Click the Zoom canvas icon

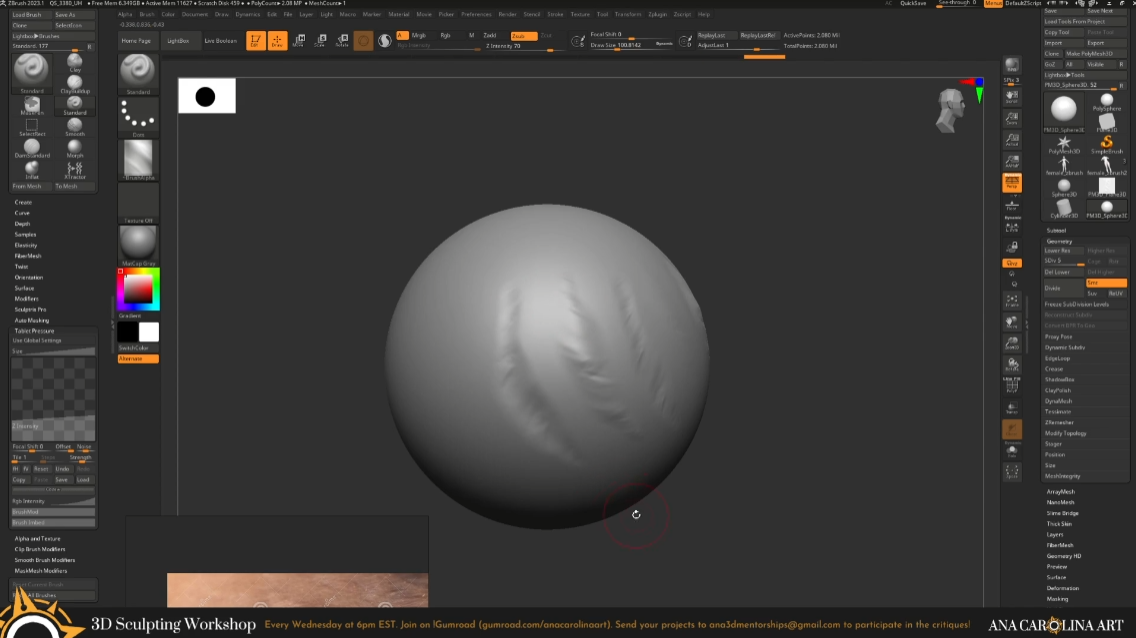coord(1012,118)
